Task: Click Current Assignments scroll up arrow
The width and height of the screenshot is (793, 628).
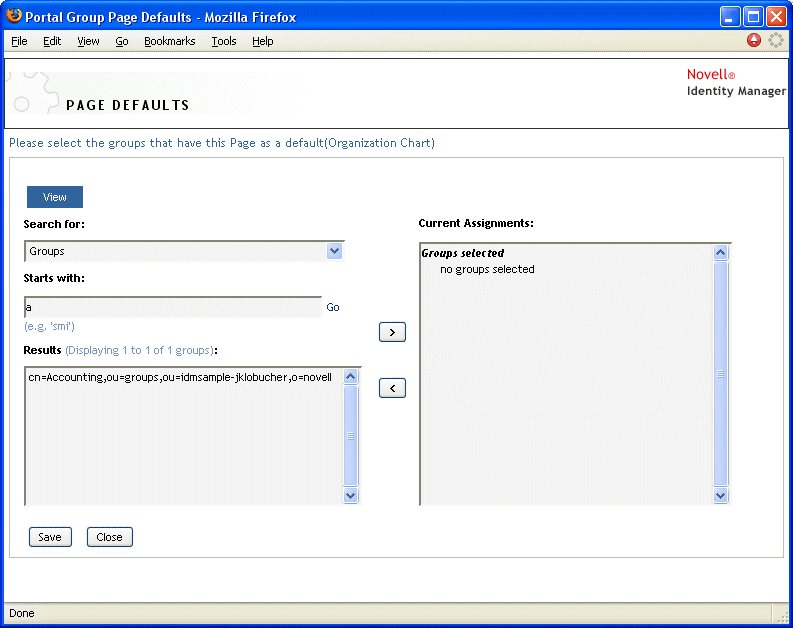Action: coord(721,252)
